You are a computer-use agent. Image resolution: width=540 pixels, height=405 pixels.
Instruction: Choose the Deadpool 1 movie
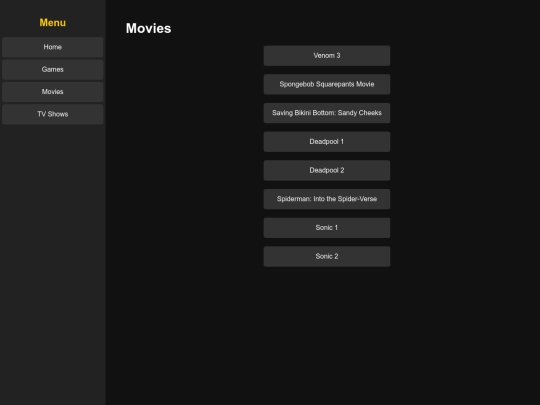tap(327, 142)
